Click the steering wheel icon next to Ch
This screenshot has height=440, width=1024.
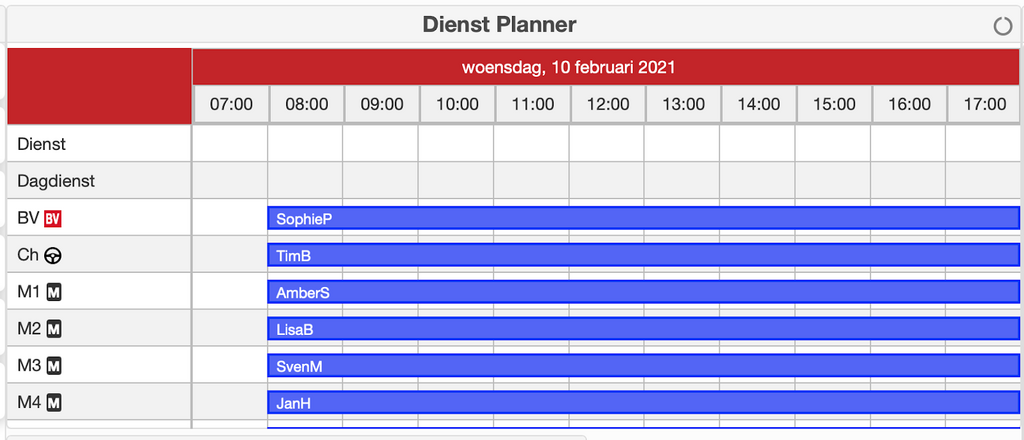(x=53, y=255)
